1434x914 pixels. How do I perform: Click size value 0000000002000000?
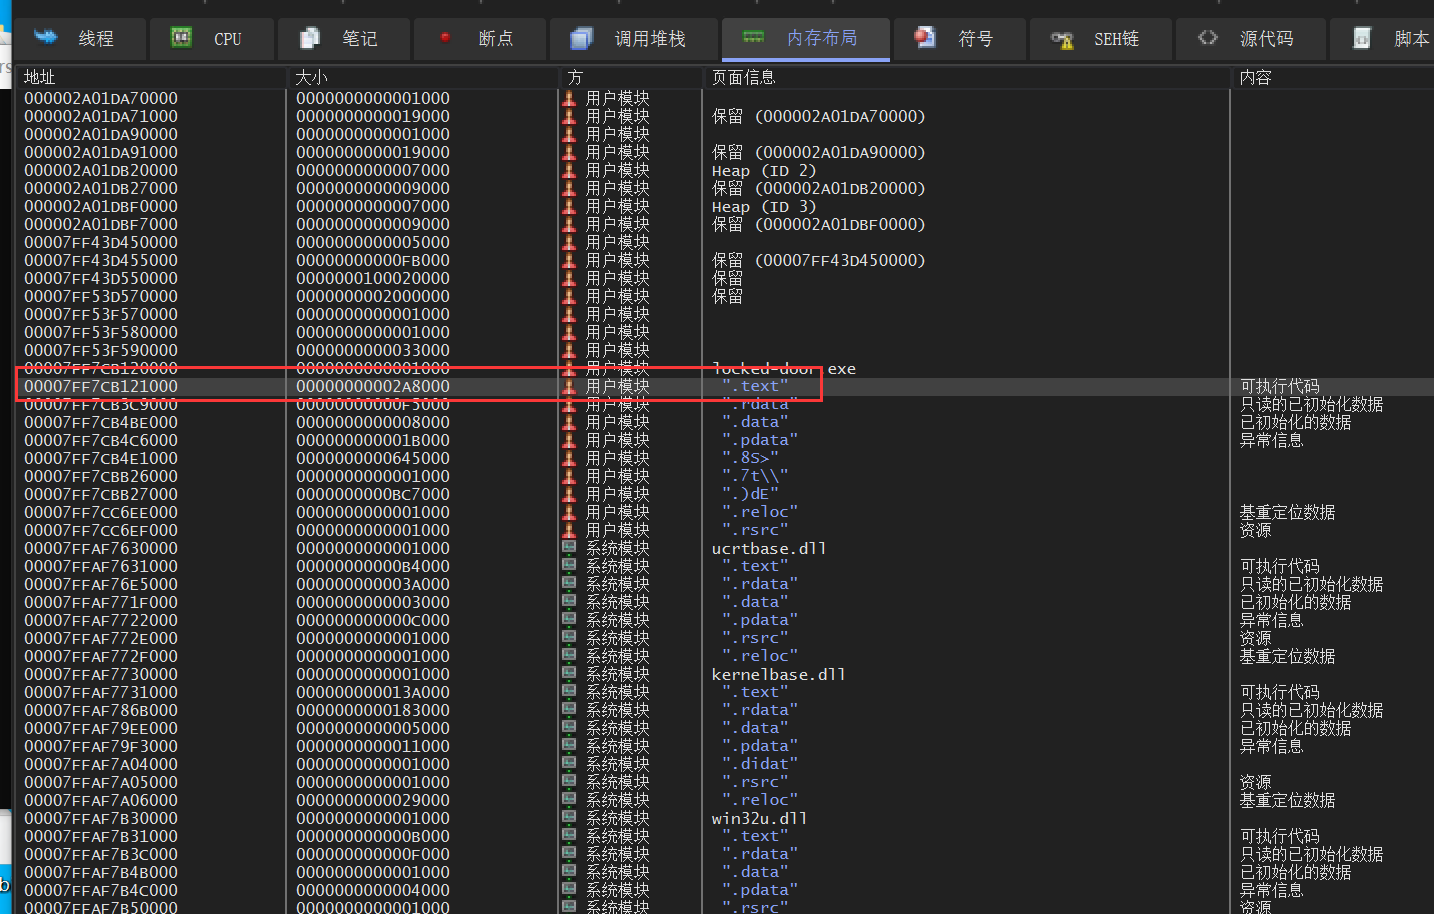coord(373,296)
